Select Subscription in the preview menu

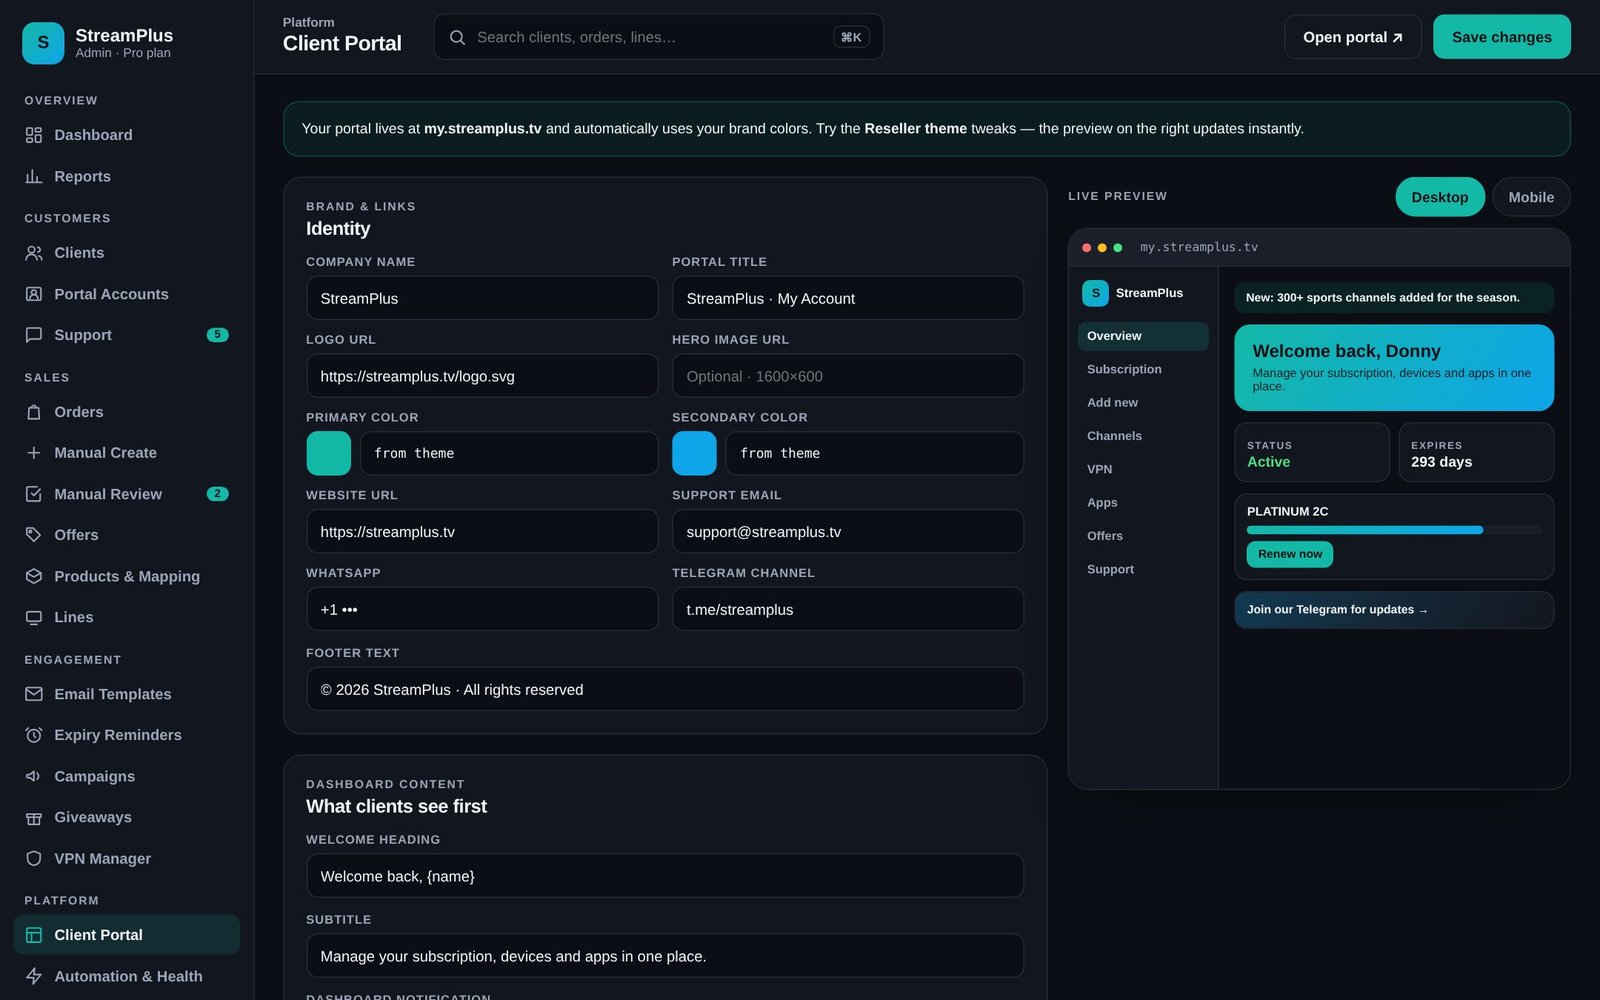point(1143,369)
